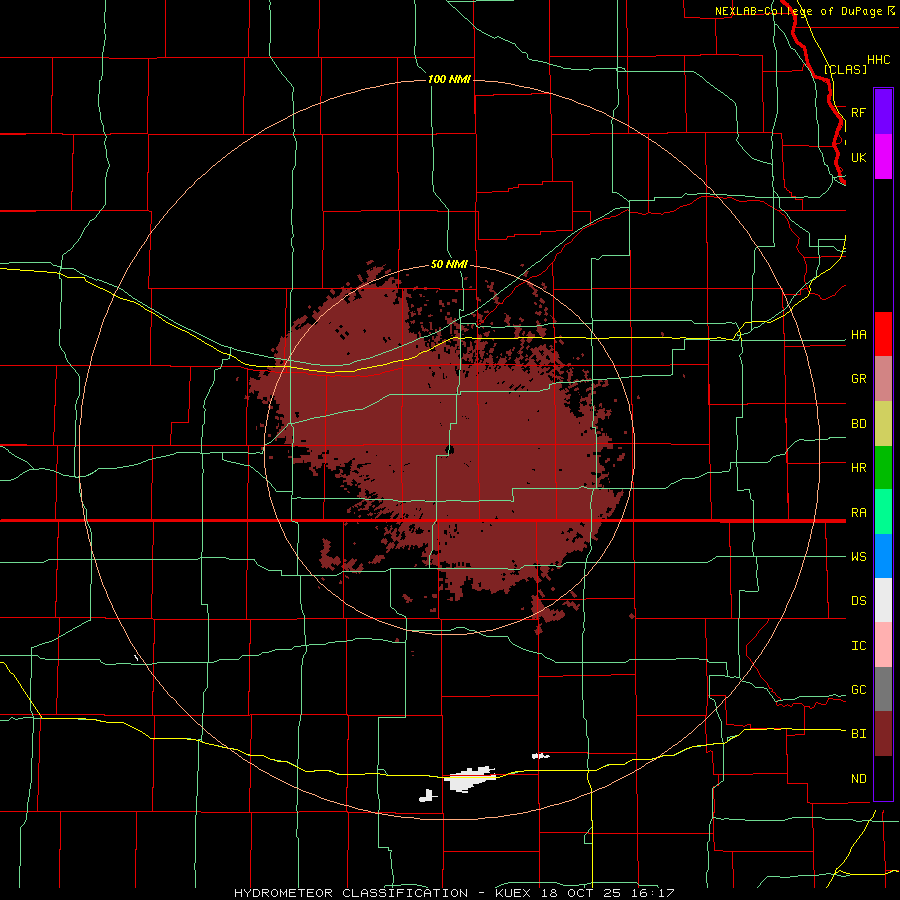The image size is (900, 900).
Task: Click the RF purple legend swatch
Action: pyautogui.click(x=883, y=112)
